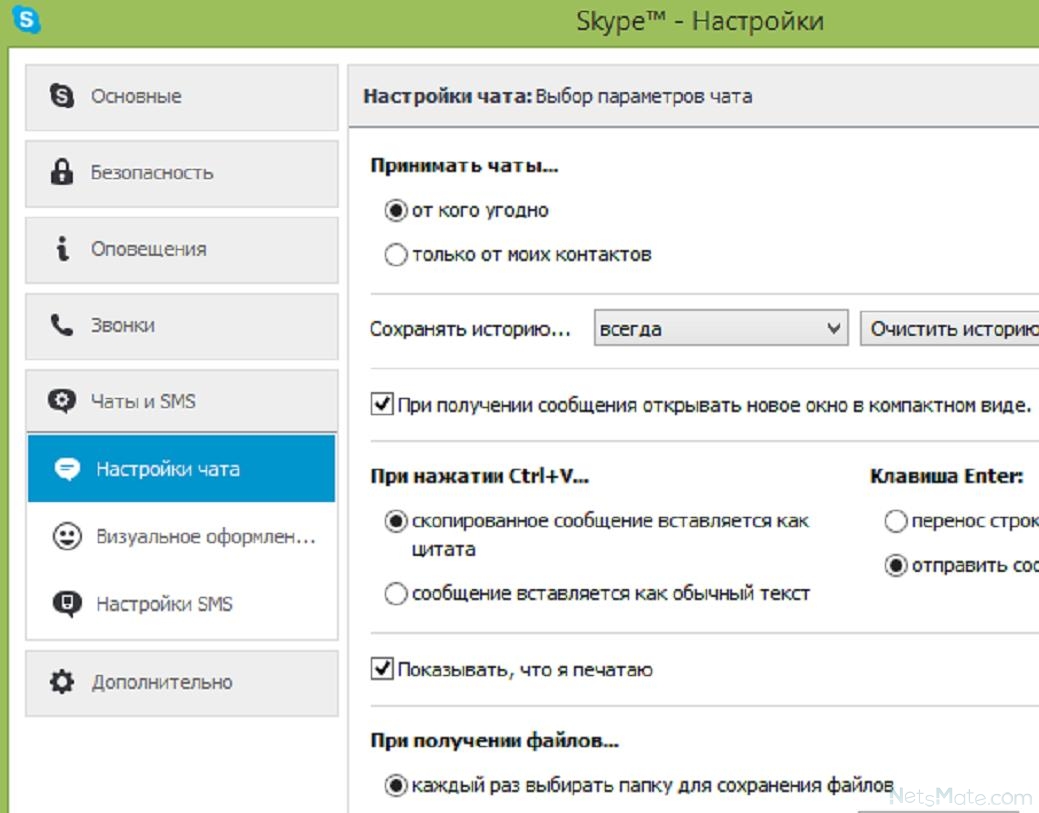Click the 'Сохранять историю...' label

click(x=470, y=329)
